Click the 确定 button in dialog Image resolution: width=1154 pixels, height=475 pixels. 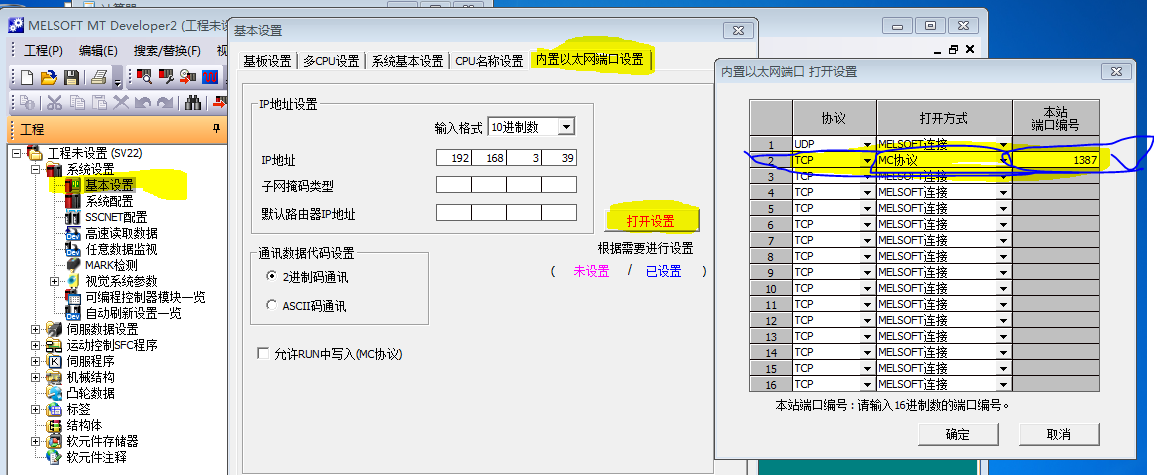point(957,434)
